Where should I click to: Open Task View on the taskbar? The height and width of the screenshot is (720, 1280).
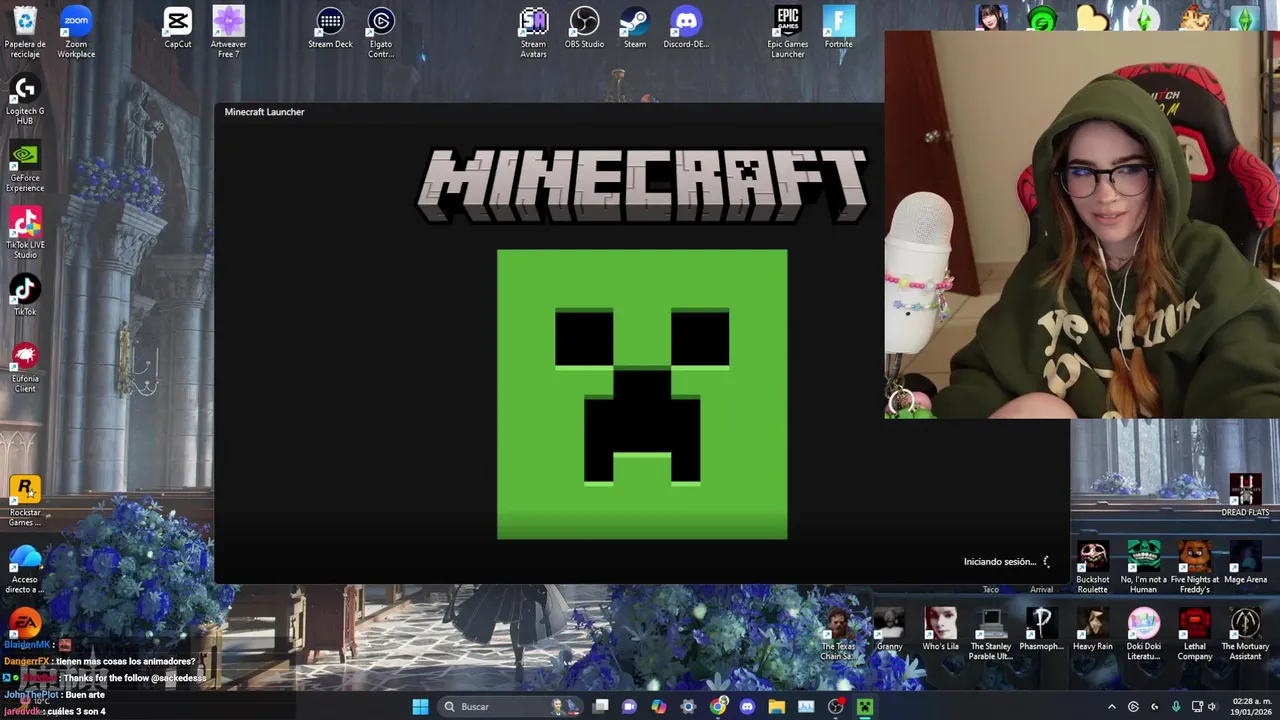pyautogui.click(x=600, y=707)
